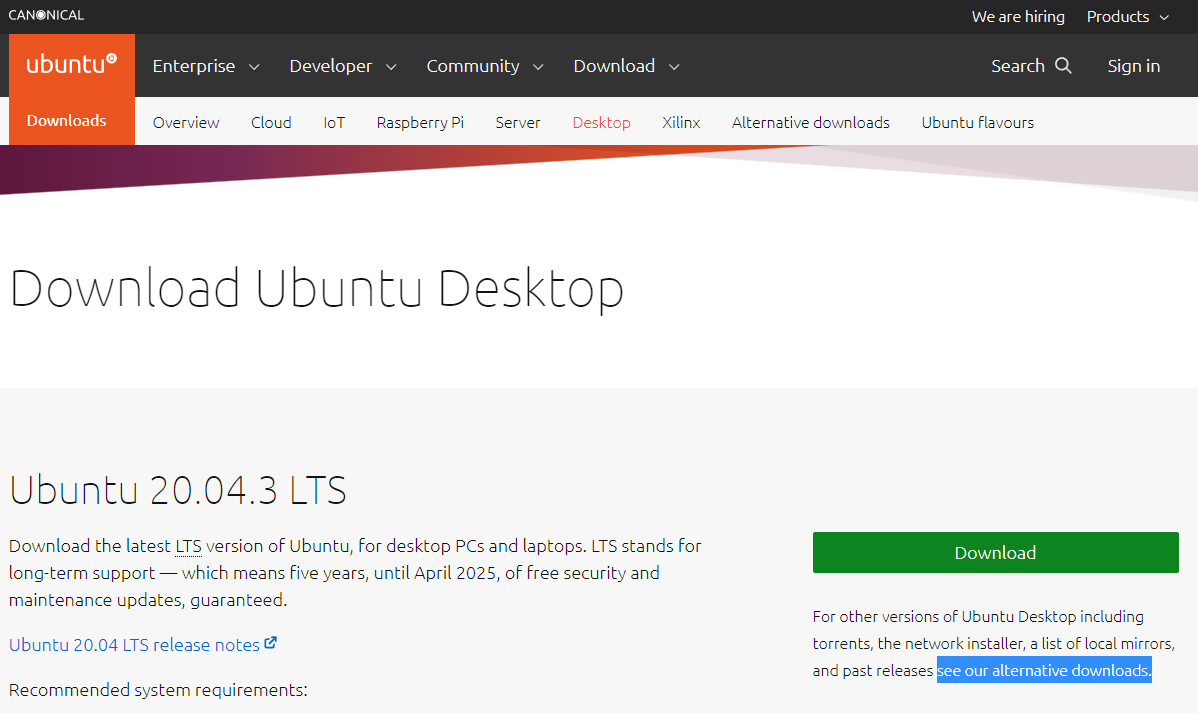Click the Recommended system requirements text

coord(158,689)
